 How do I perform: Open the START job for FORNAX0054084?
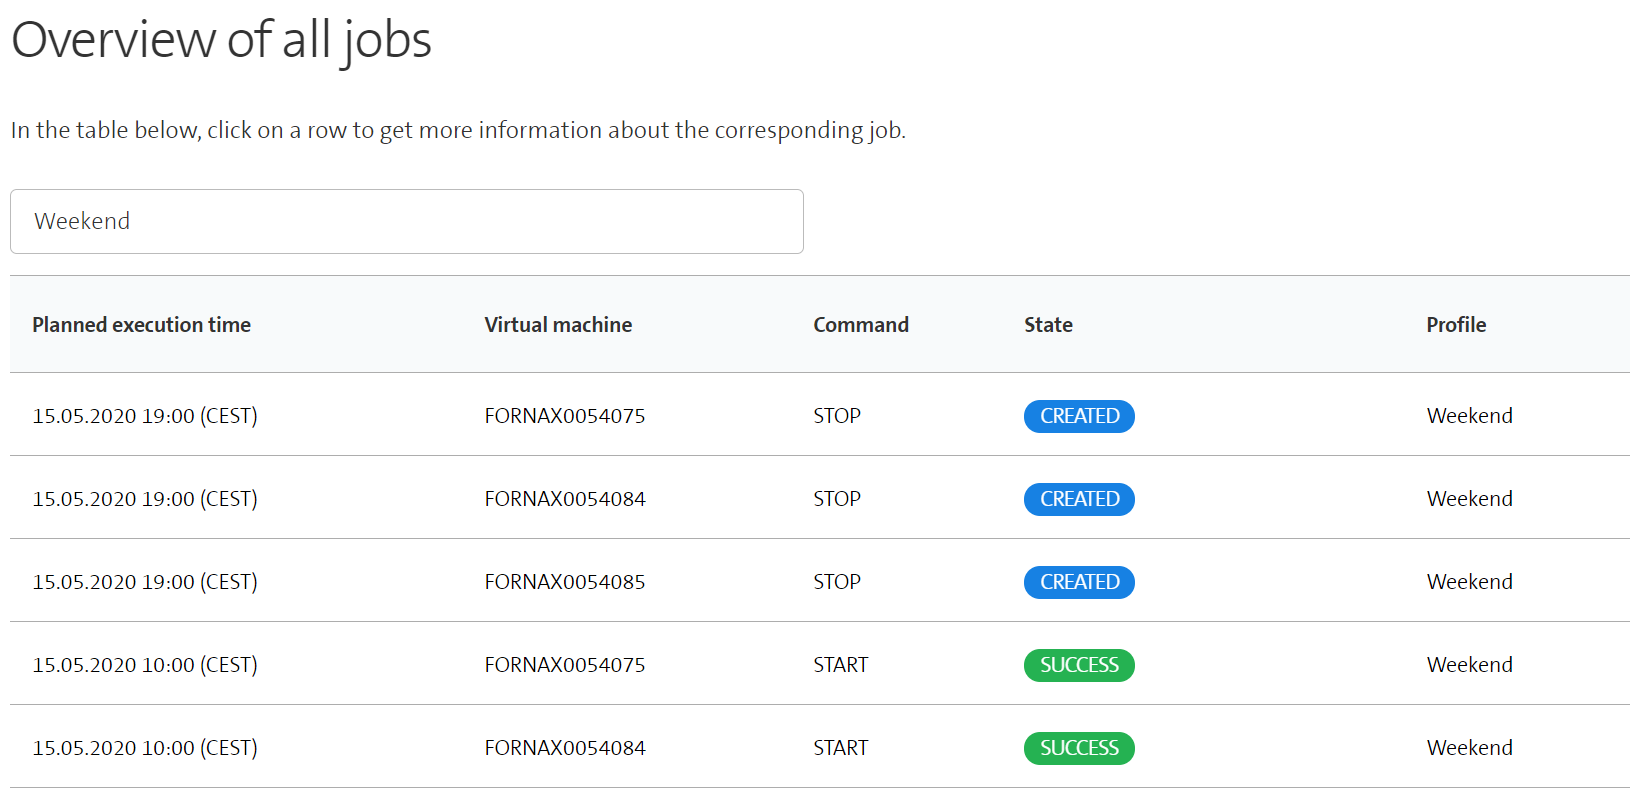565,748
